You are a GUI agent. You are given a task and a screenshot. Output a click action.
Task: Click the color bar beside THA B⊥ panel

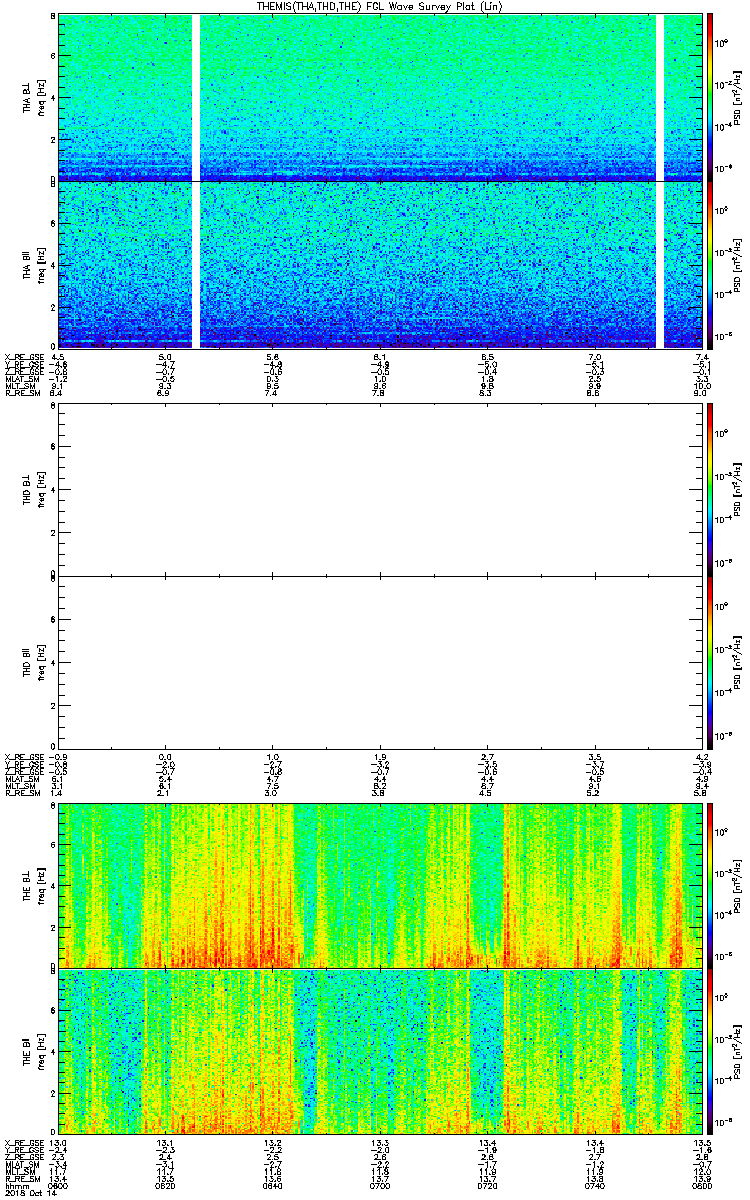pyautogui.click(x=711, y=97)
